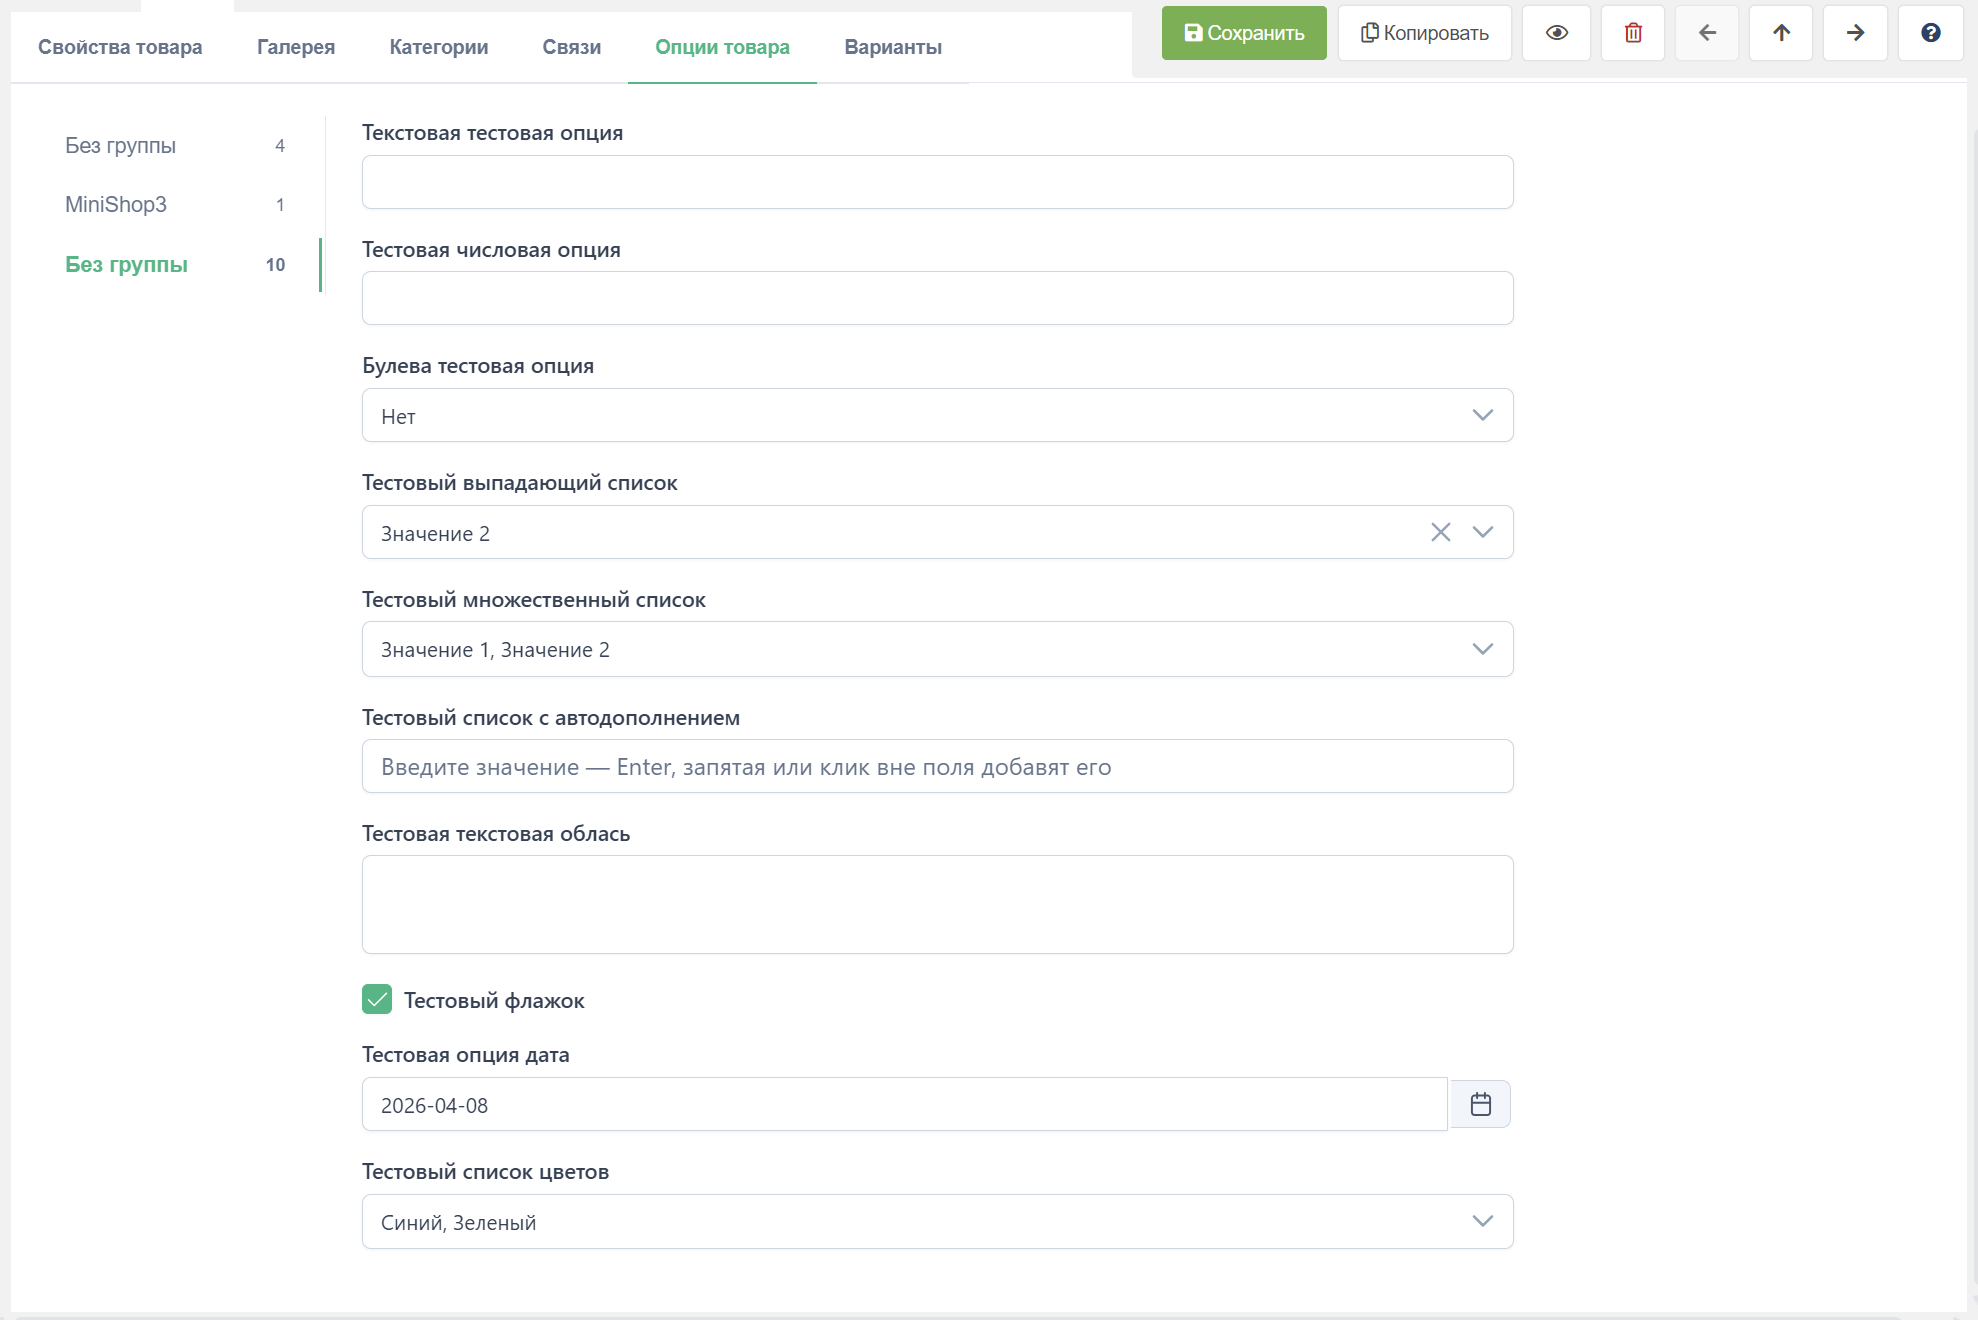Click the left arrow previous icon
Viewport: 1978px width, 1320px height.
1707,33
